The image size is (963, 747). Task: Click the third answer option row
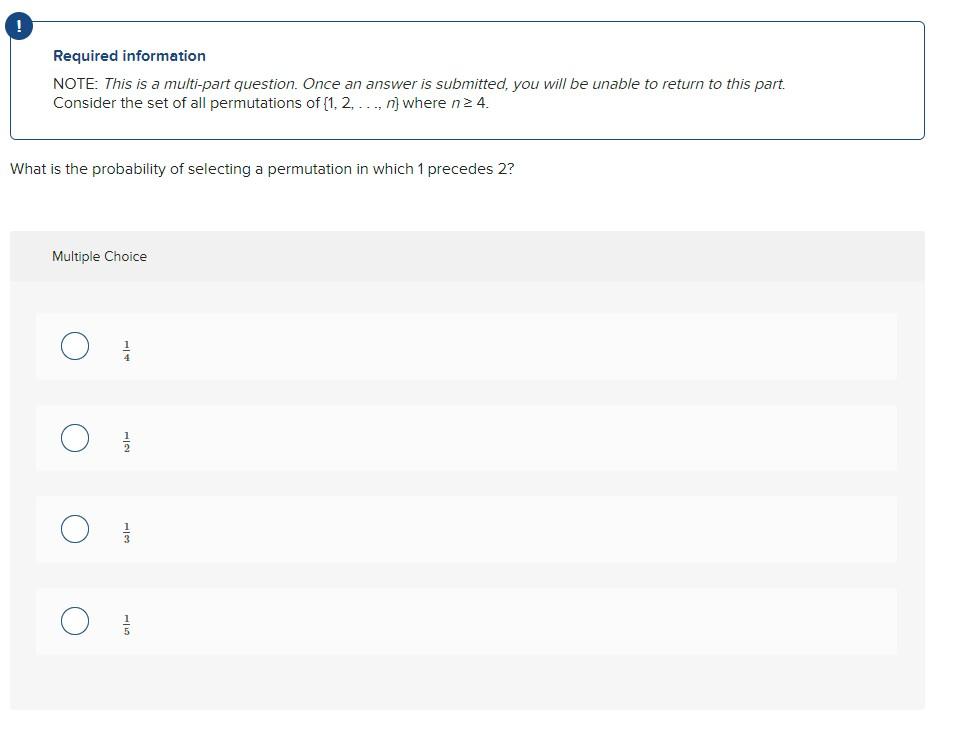point(466,530)
